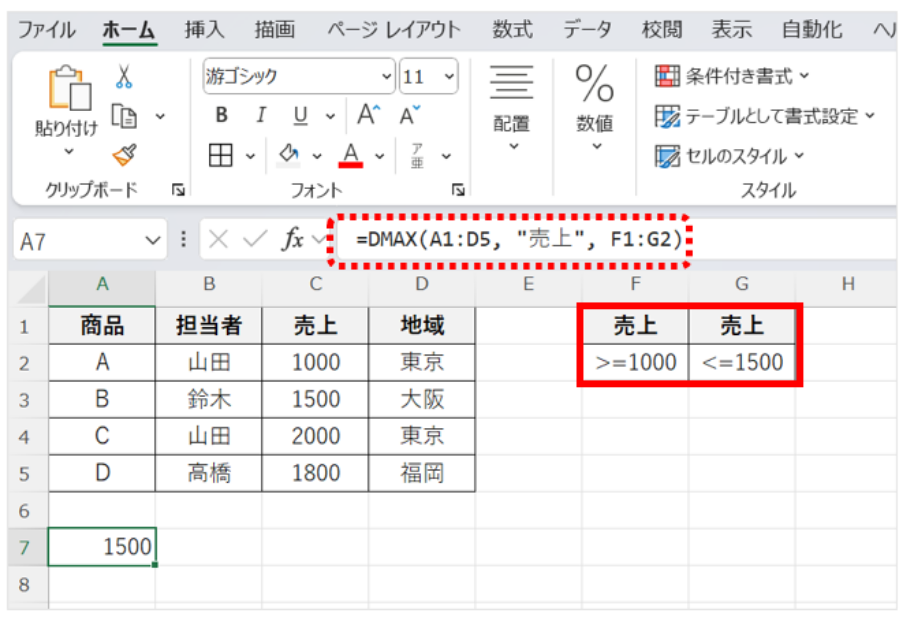Click the Increase Font Size icon
This screenshot has height=619, width=906.
click(x=369, y=116)
